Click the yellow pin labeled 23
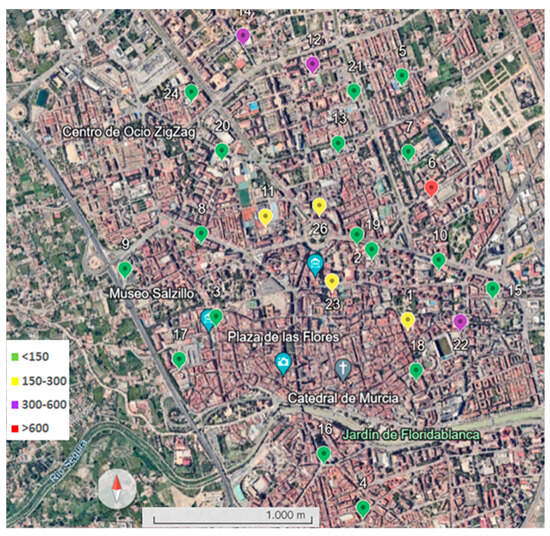 (332, 283)
